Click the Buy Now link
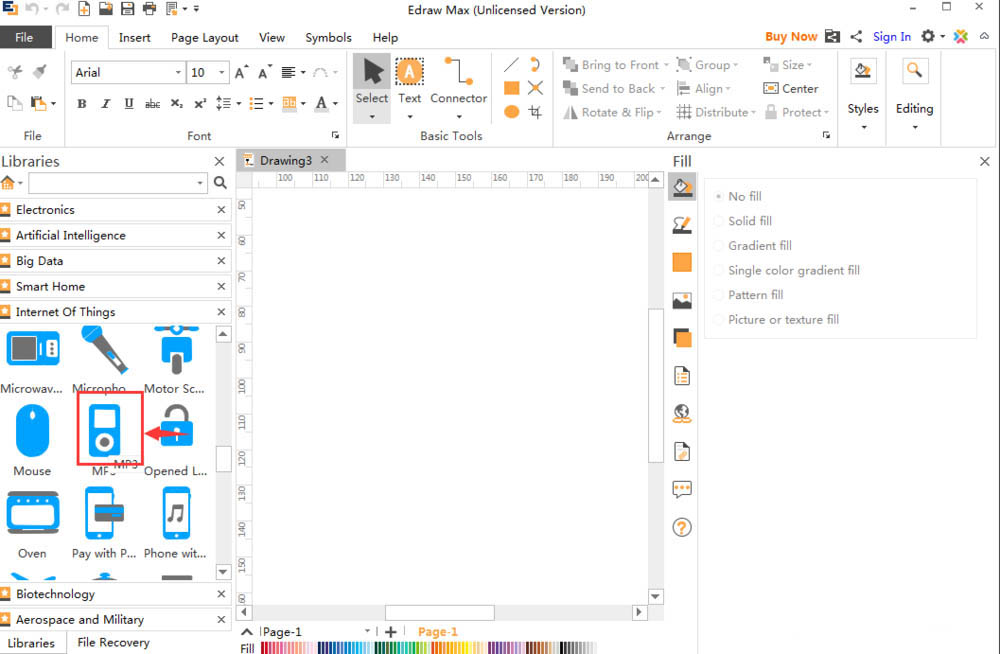 (x=790, y=37)
